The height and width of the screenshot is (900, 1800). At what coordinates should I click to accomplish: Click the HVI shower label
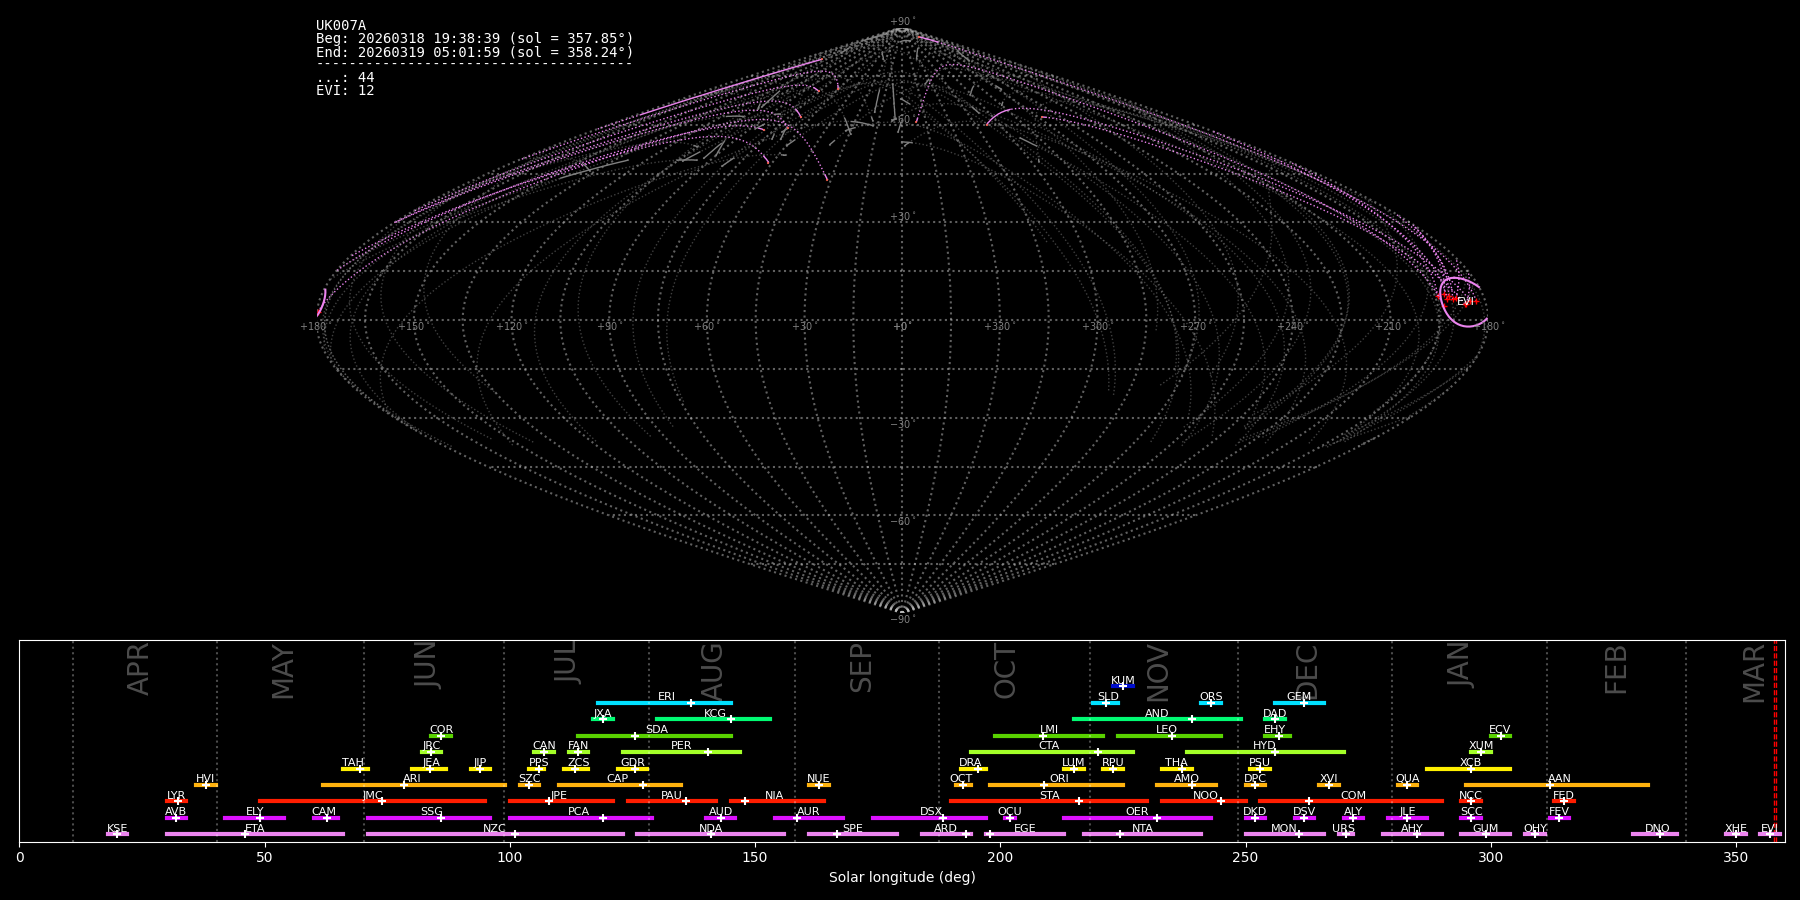[205, 778]
